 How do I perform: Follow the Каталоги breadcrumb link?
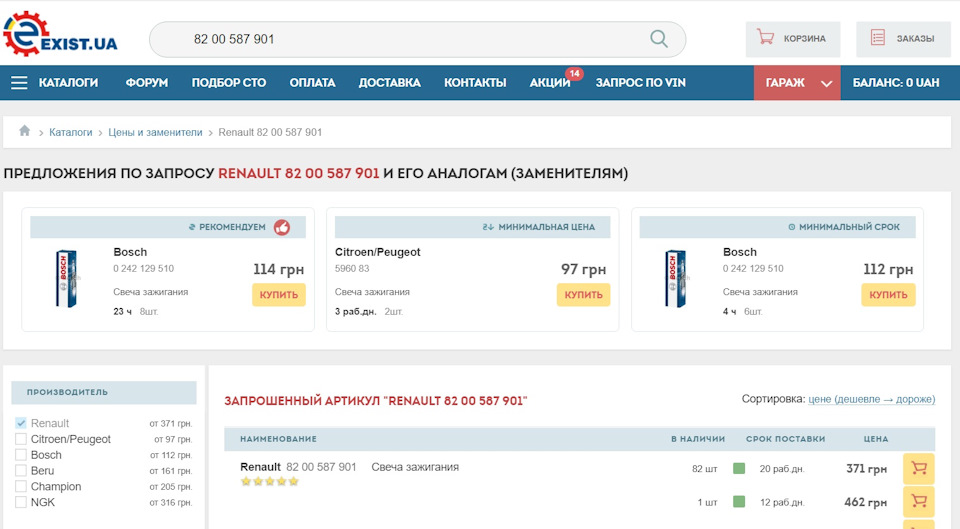[x=70, y=132]
